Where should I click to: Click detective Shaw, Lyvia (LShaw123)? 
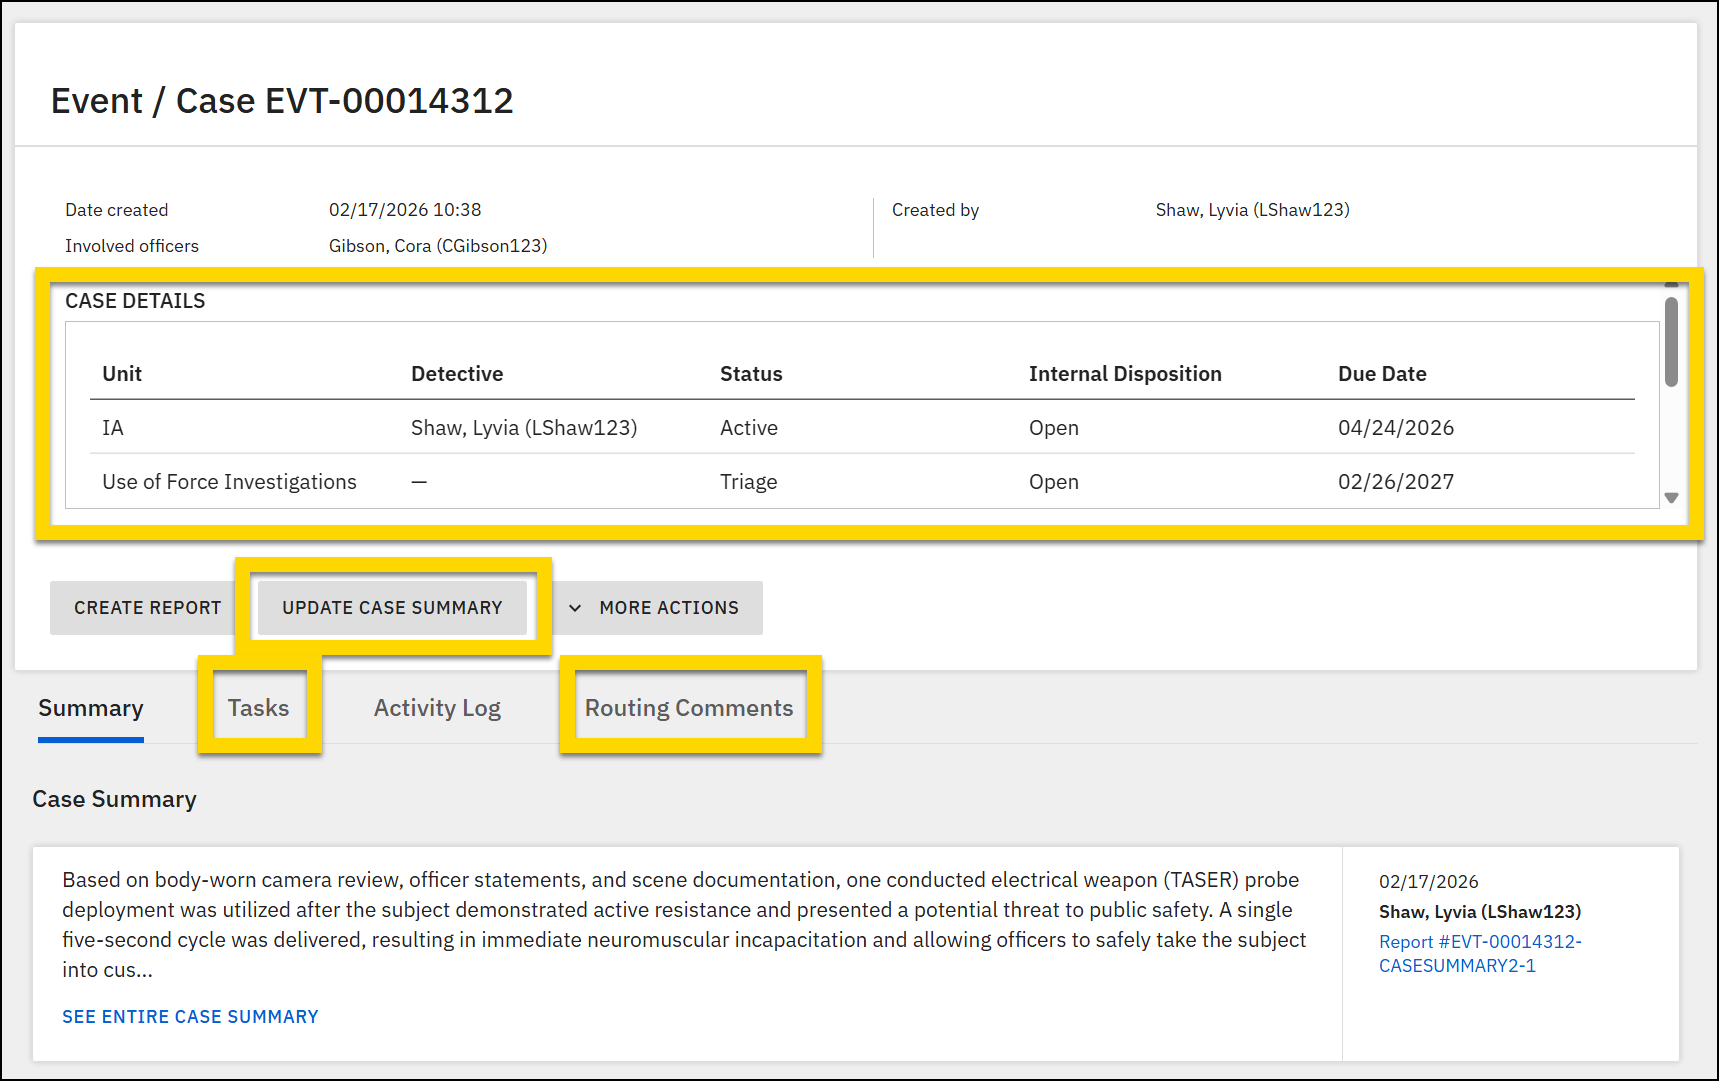[x=523, y=427]
